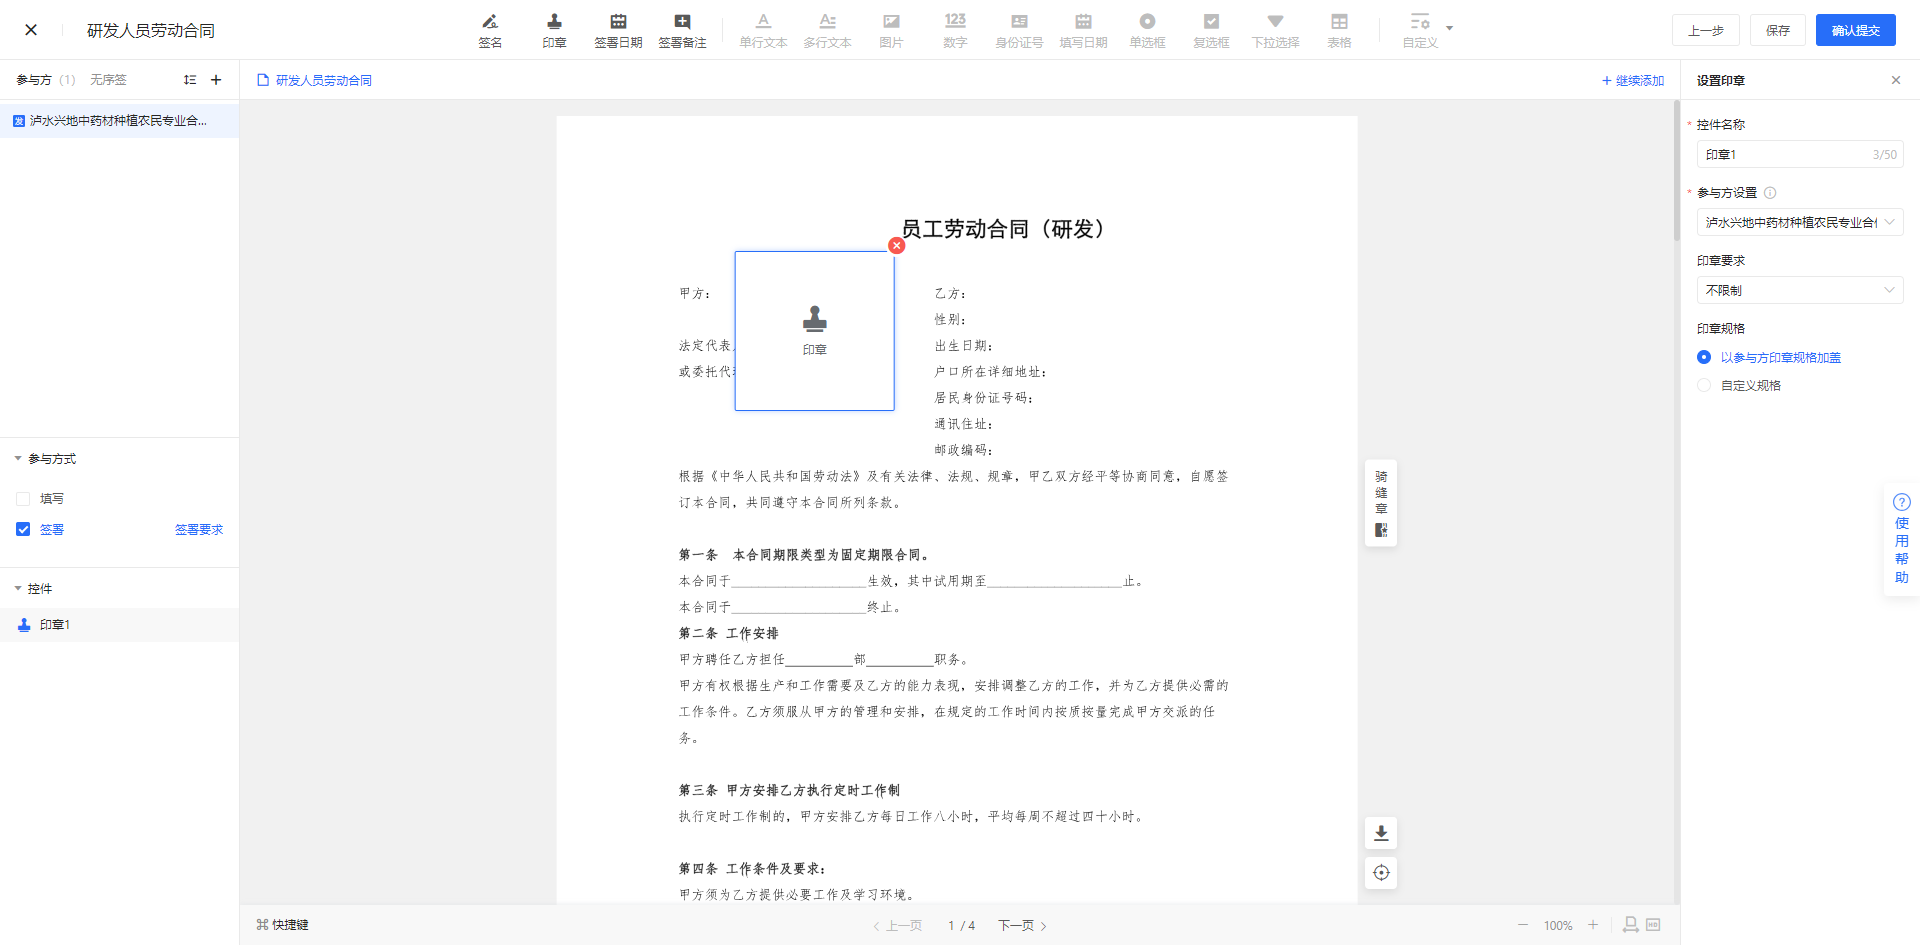Open the 印章要求 不限制 dropdown

[1800, 290]
